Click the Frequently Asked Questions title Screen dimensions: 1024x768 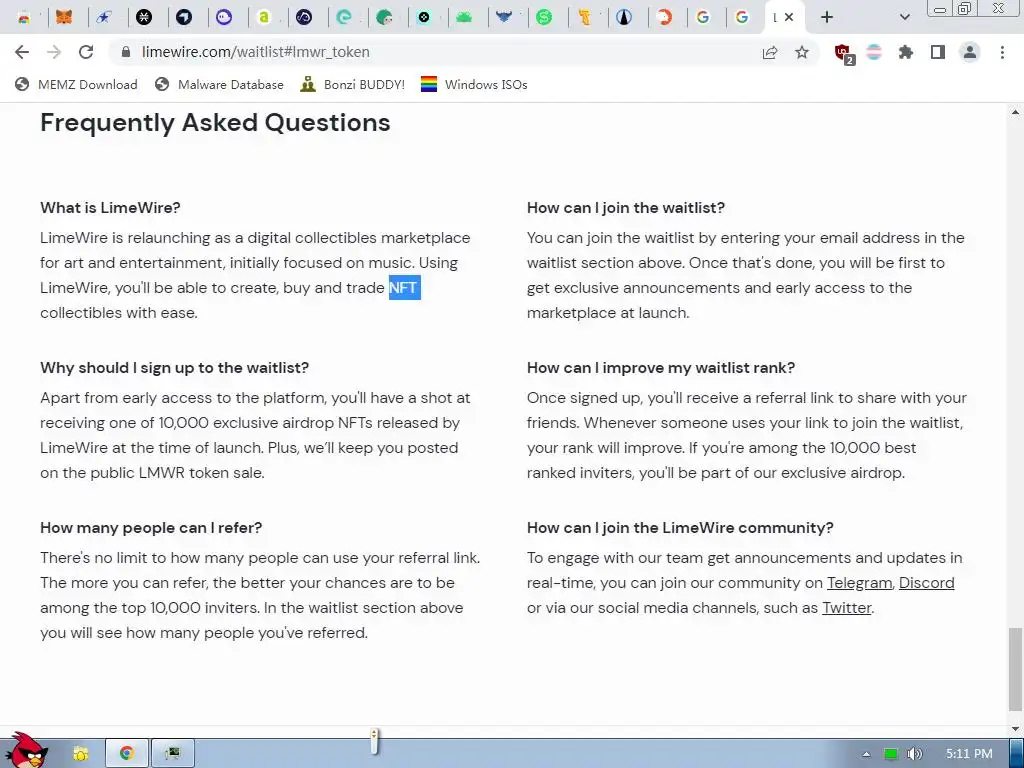point(216,123)
